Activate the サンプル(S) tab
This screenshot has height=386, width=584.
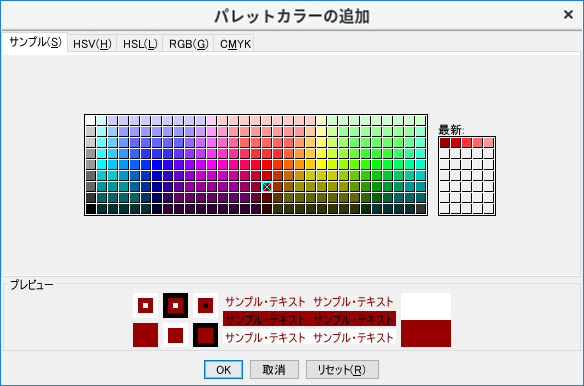[x=35, y=42]
